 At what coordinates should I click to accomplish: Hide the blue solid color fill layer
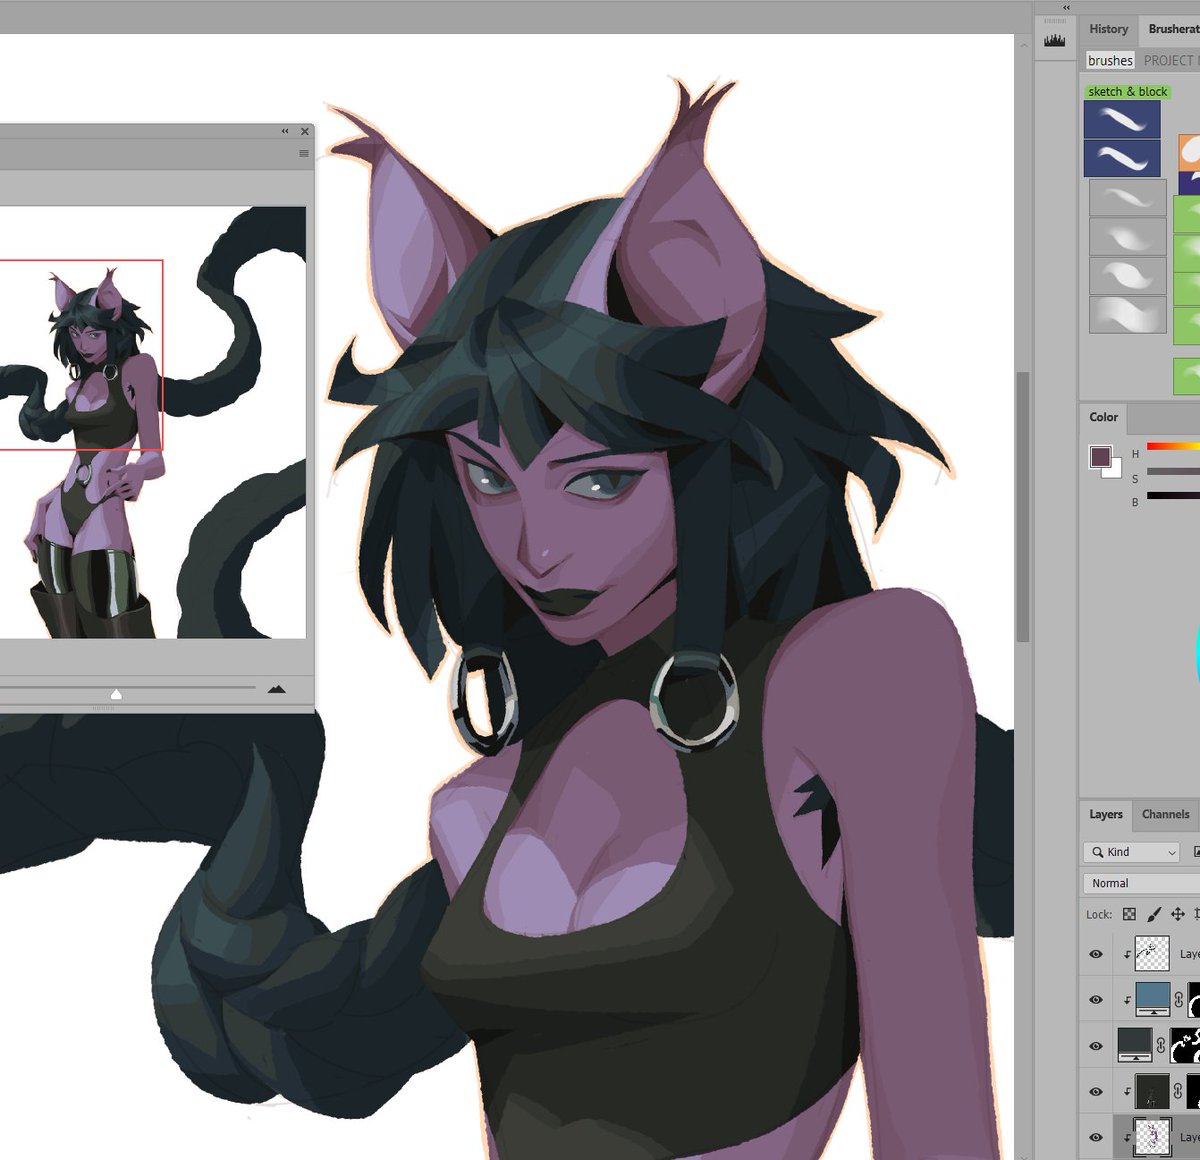pos(1096,1000)
